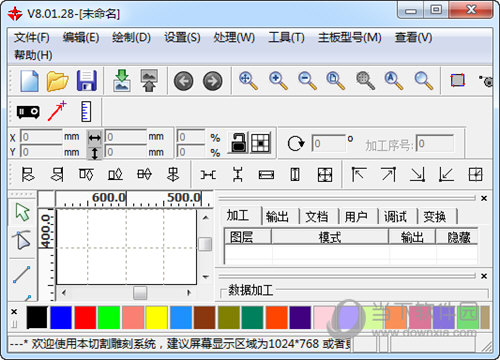Open the 文件(F) menu

32,37
